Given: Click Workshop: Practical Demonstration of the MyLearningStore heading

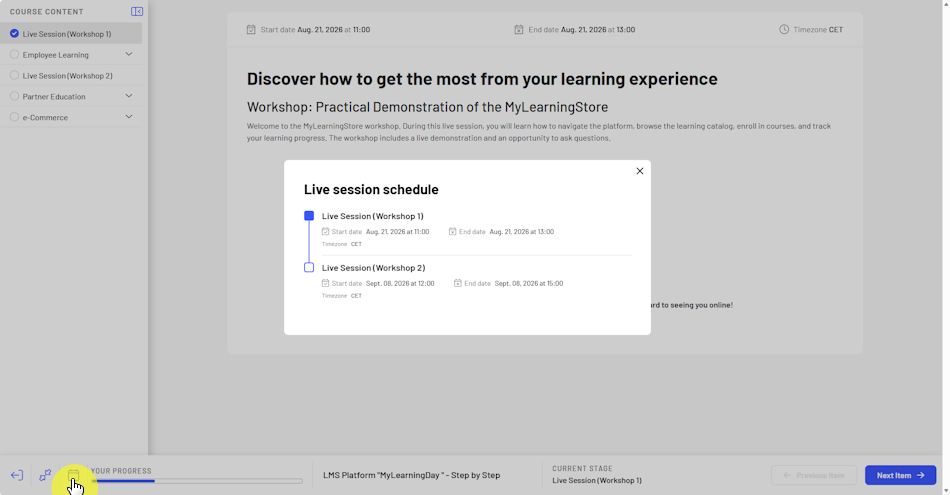Looking at the screenshot, I should click(x=427, y=107).
